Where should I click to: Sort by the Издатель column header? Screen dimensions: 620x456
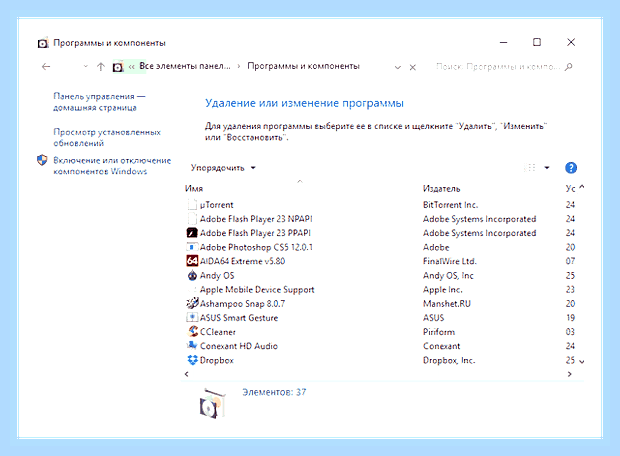(441, 189)
